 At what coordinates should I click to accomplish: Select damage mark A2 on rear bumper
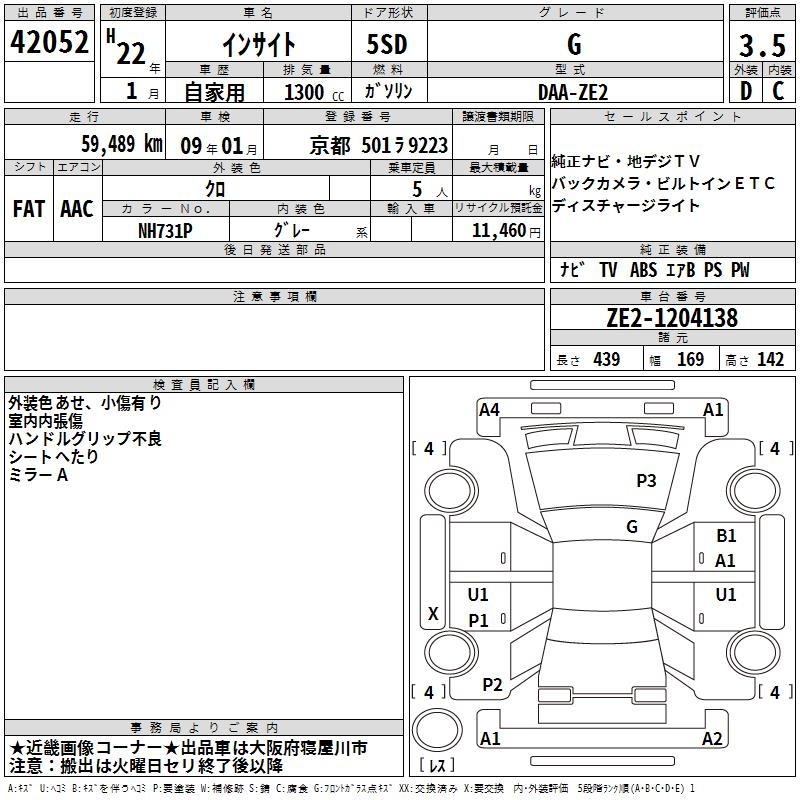[712, 739]
